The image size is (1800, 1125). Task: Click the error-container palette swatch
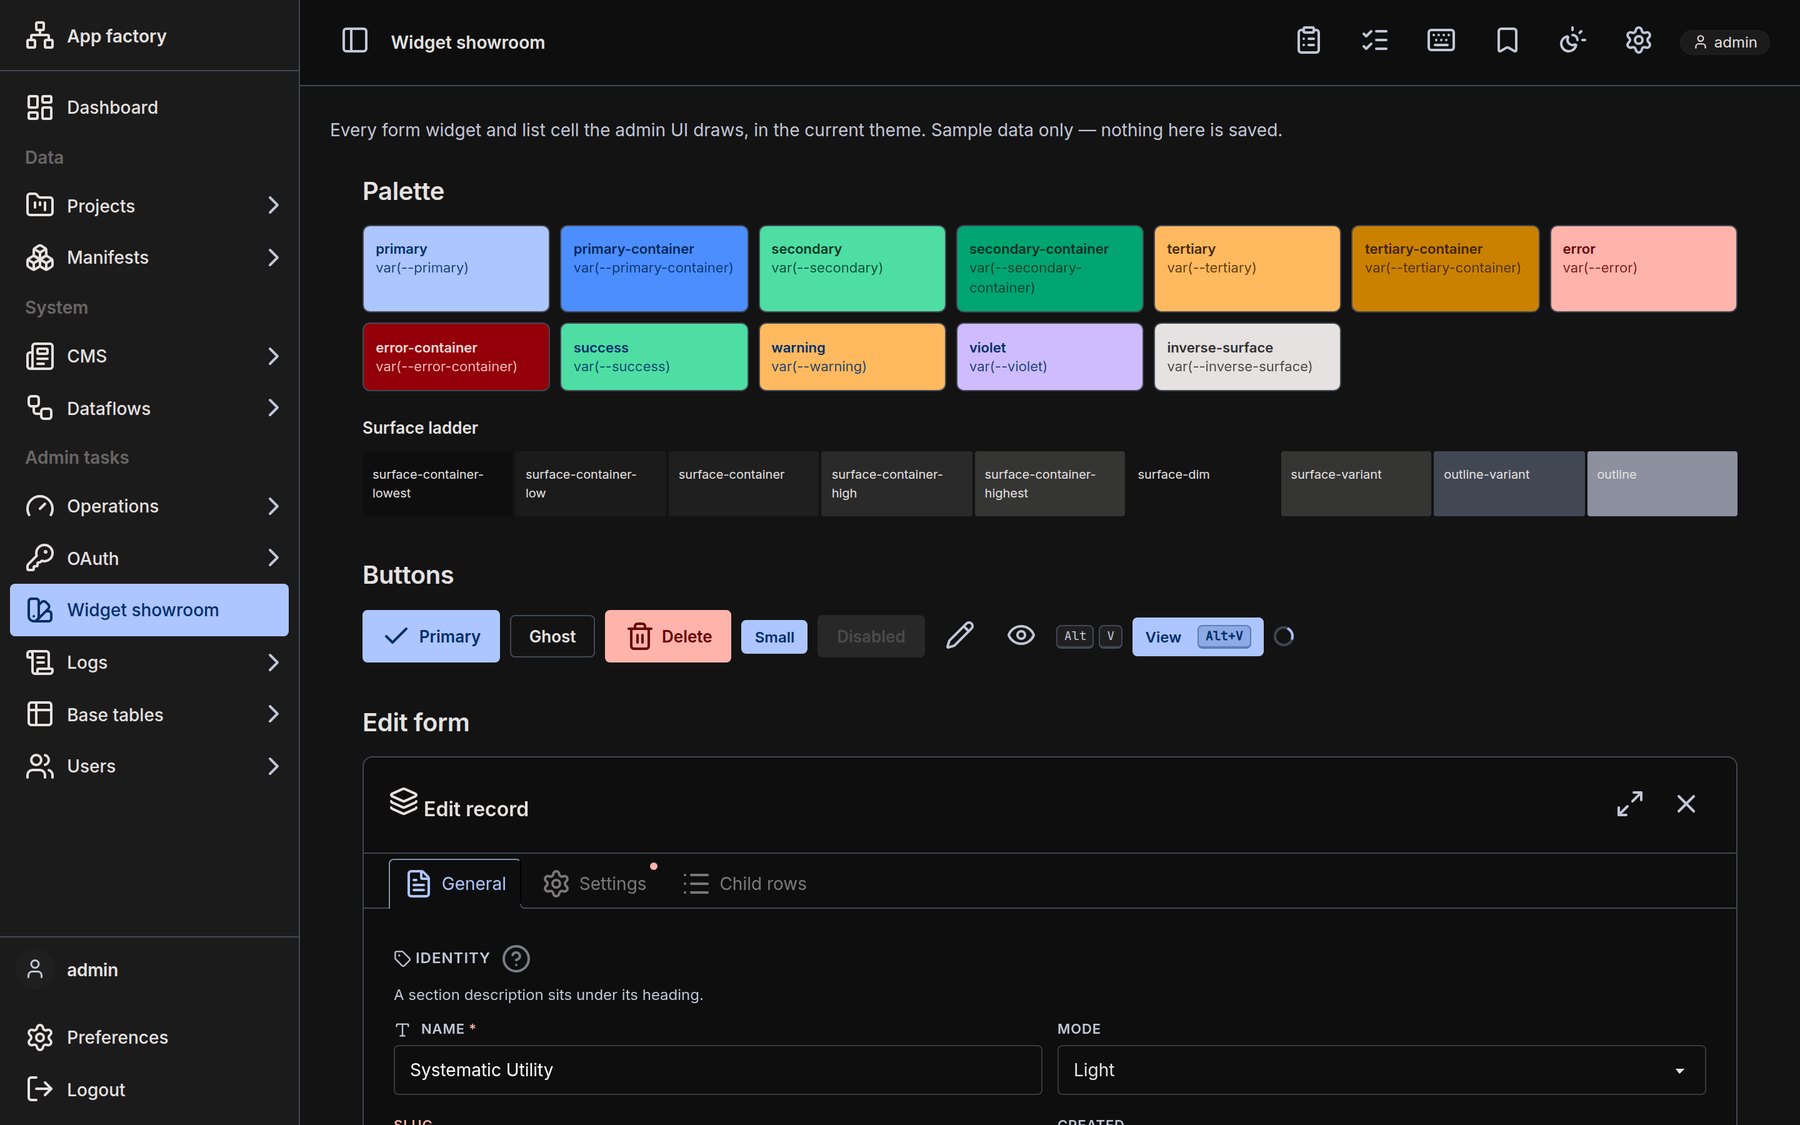[x=456, y=357]
